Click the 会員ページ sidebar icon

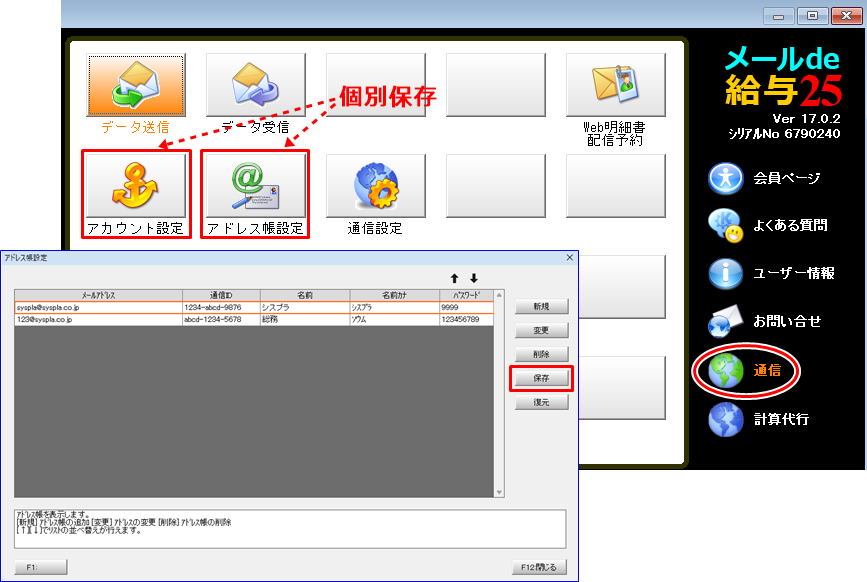[726, 178]
